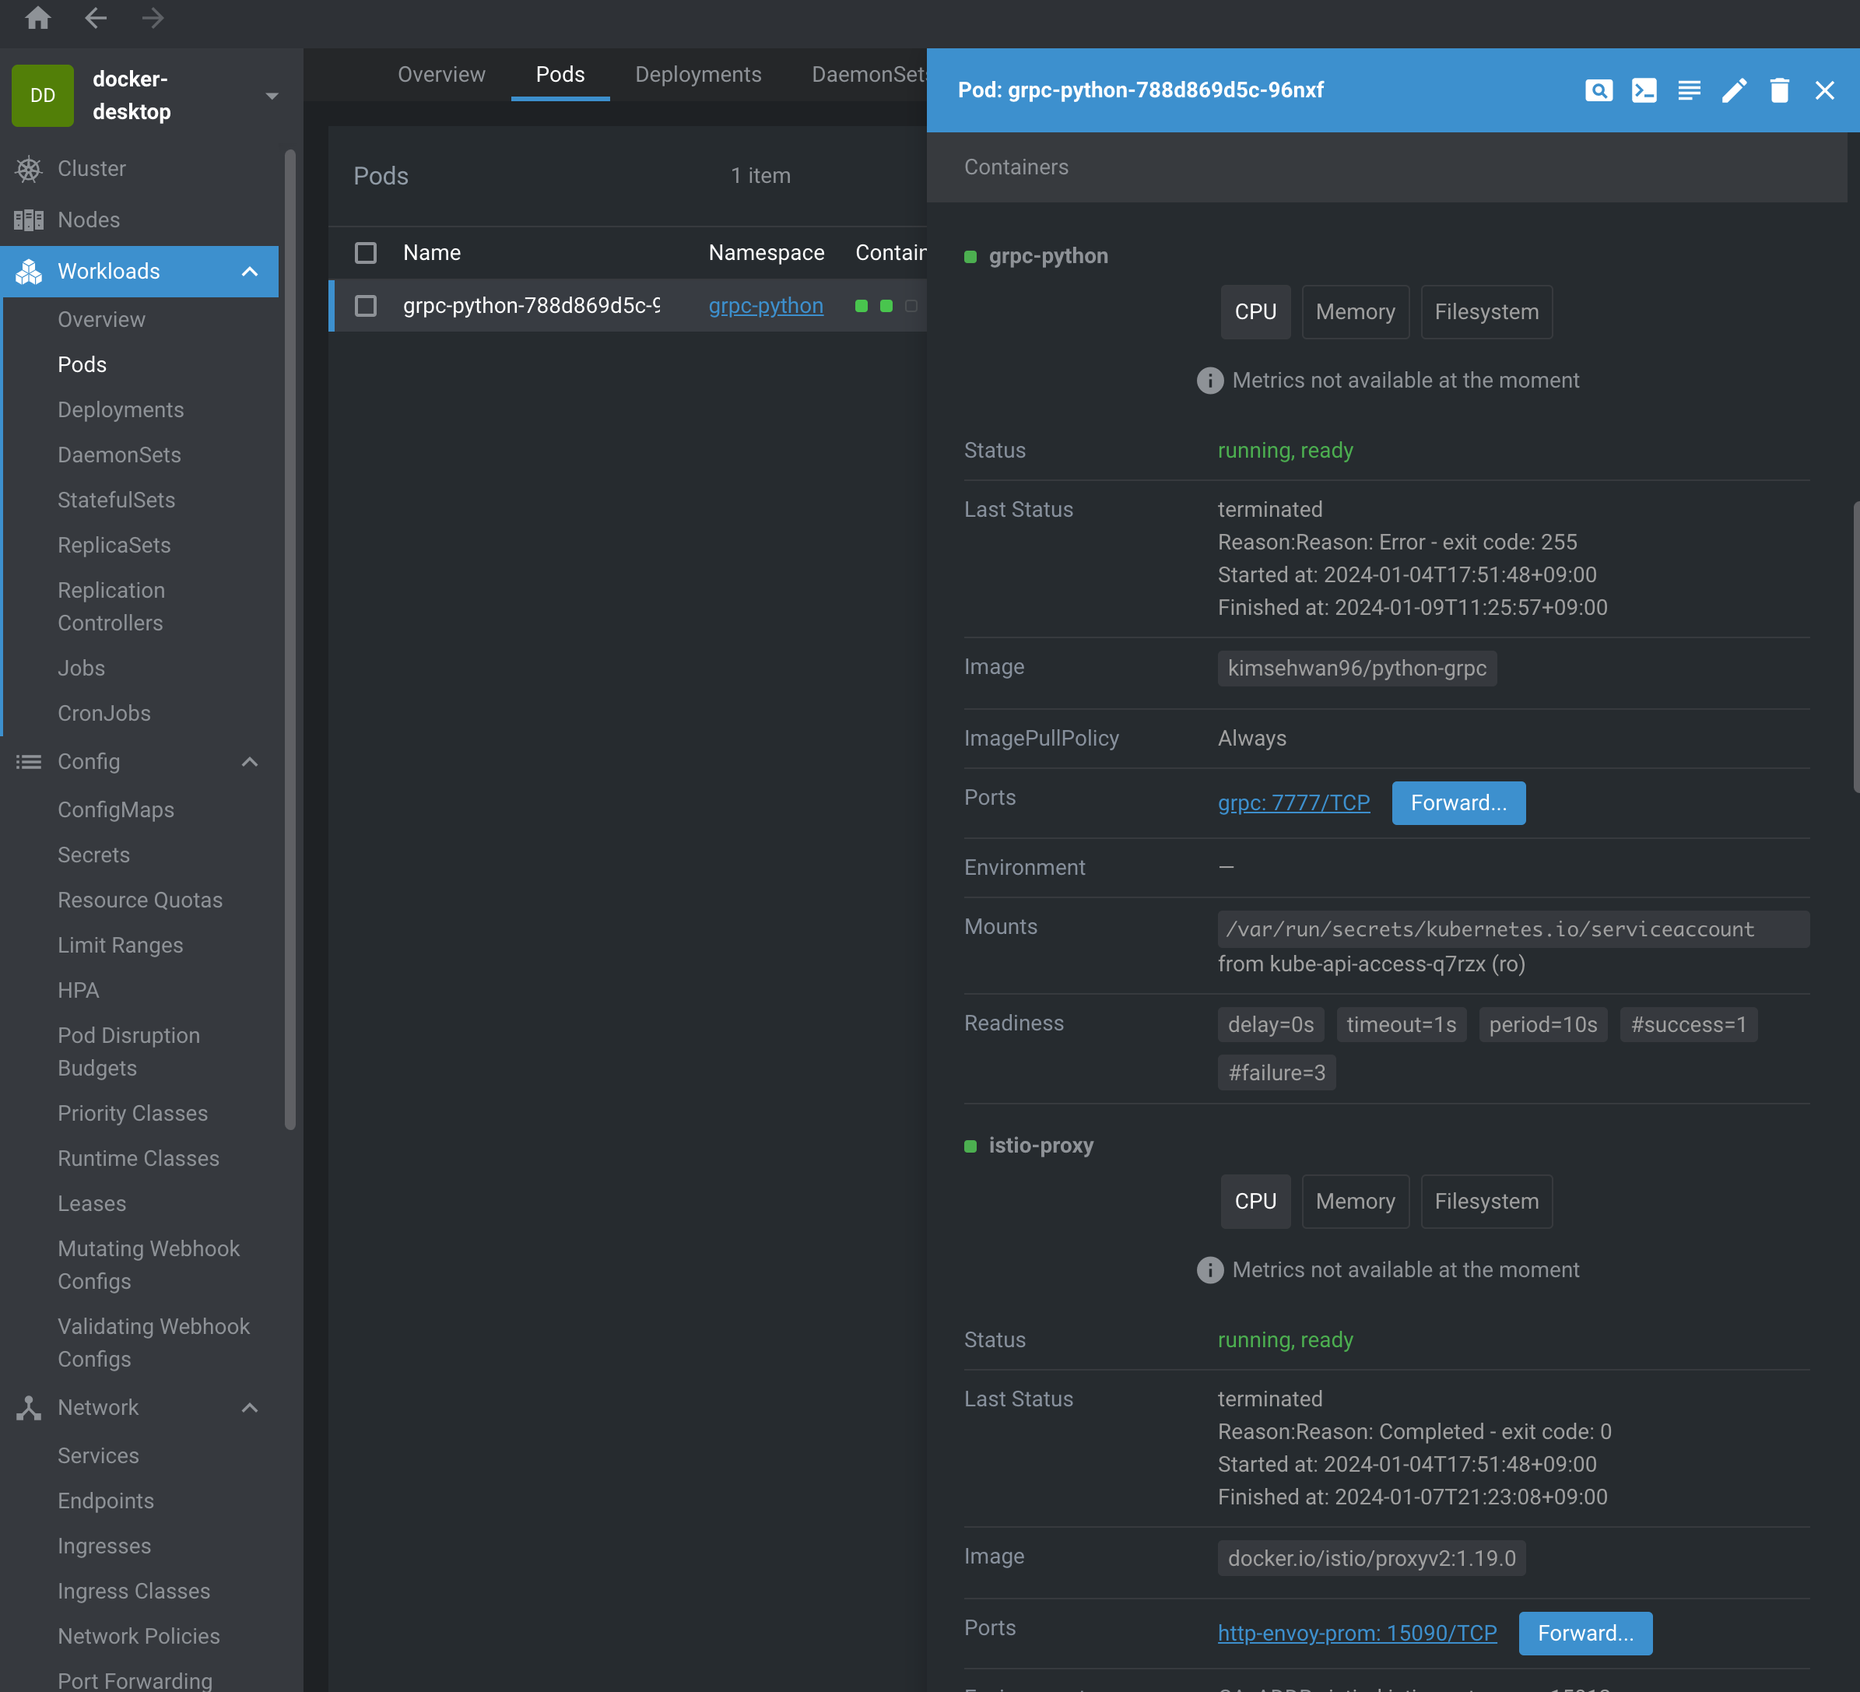The height and width of the screenshot is (1692, 1860).
Task: Tick the checkbox for grpc-python-788d869d5c pod row
Action: (366, 306)
